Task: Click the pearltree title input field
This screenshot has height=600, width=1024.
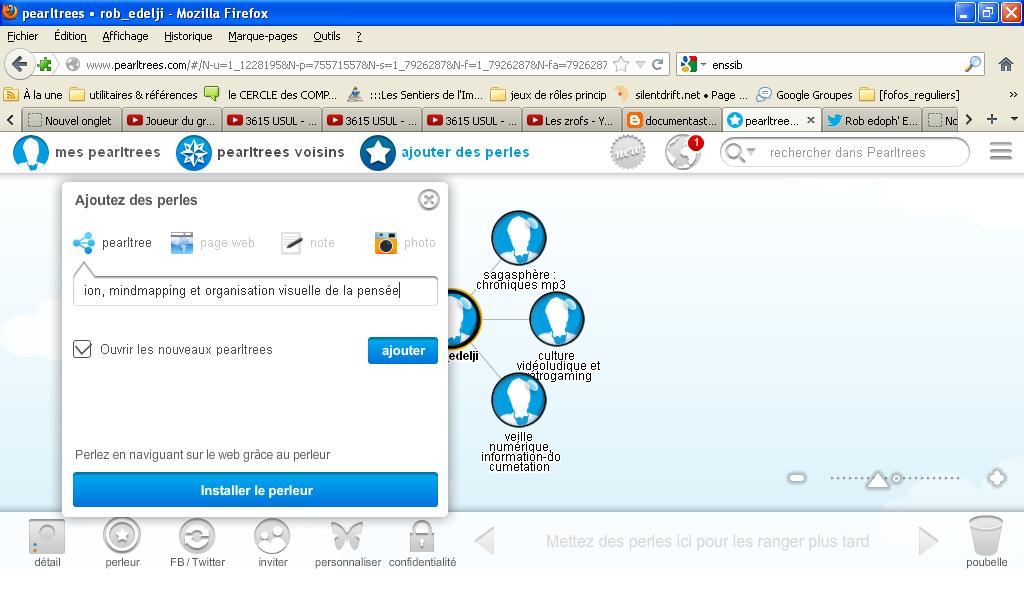Action: click(255, 291)
